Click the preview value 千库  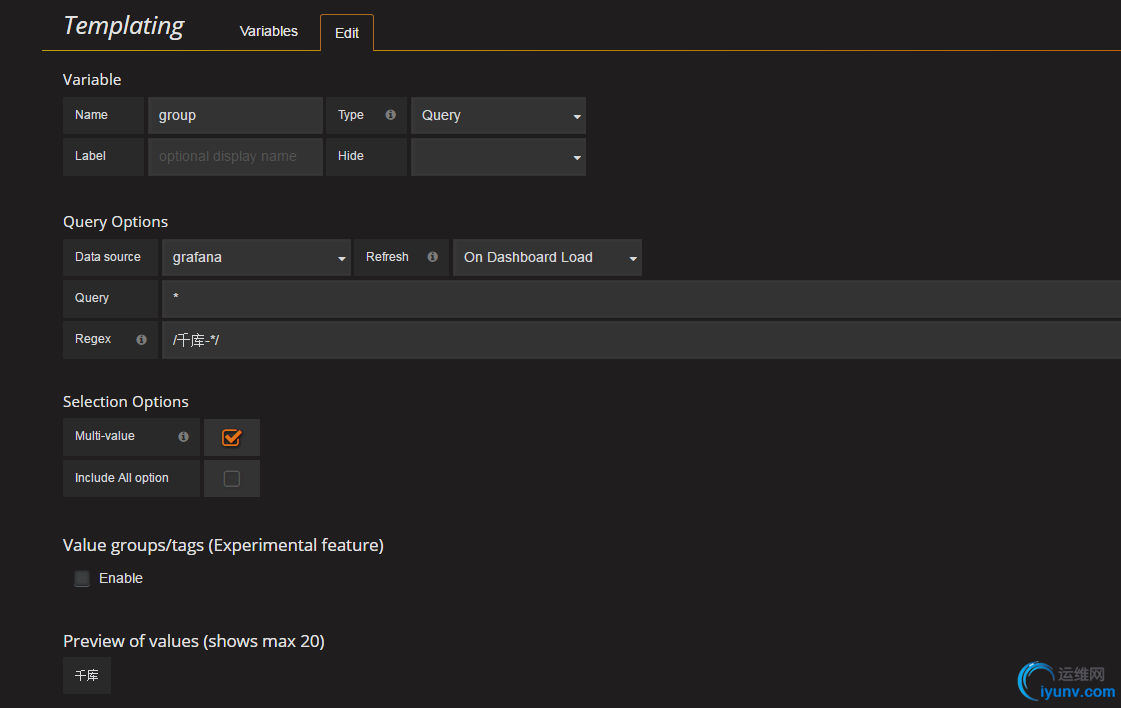coord(87,675)
